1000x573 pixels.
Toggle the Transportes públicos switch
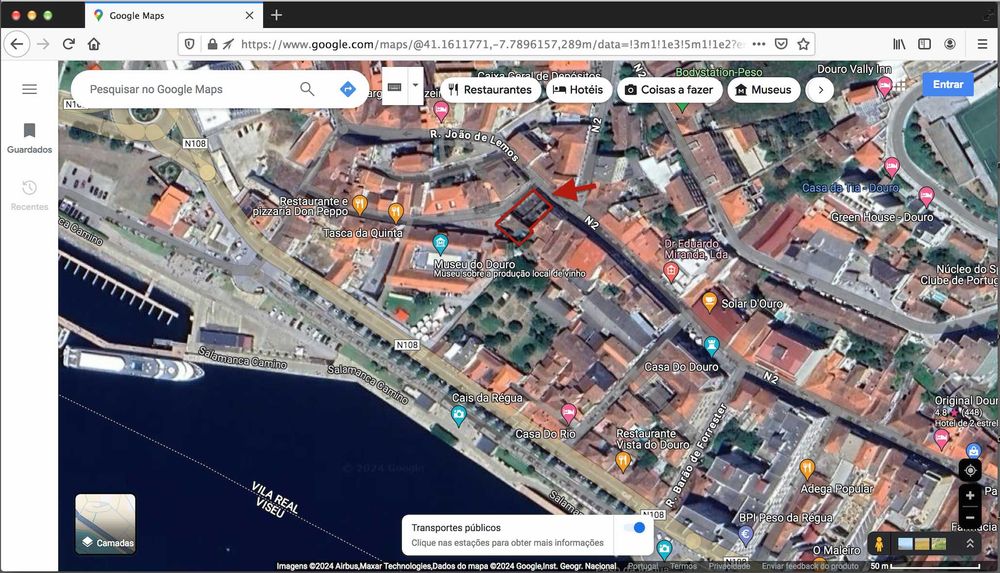(635, 528)
